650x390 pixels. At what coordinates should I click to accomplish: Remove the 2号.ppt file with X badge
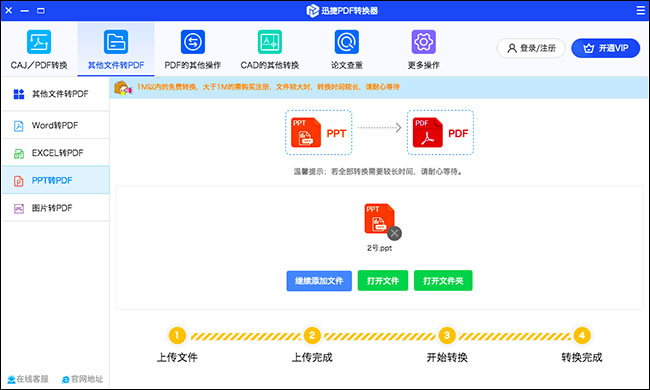tap(394, 234)
